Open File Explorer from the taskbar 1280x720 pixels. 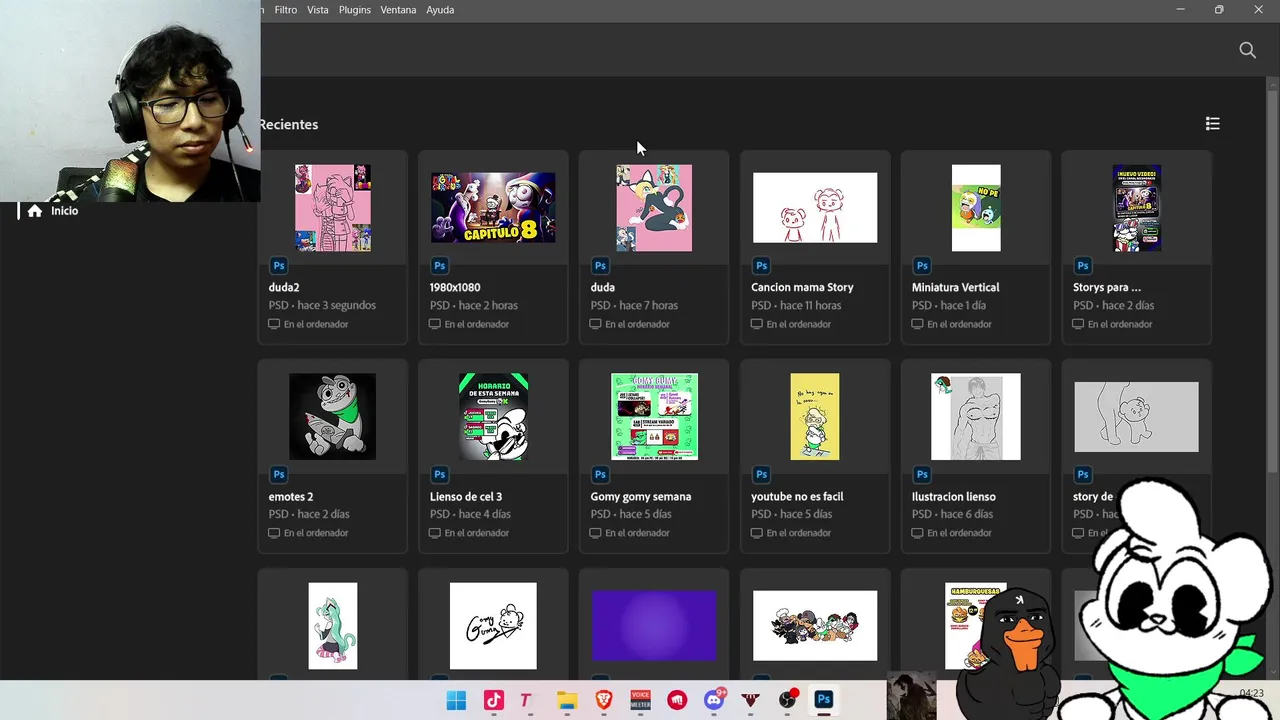567,700
